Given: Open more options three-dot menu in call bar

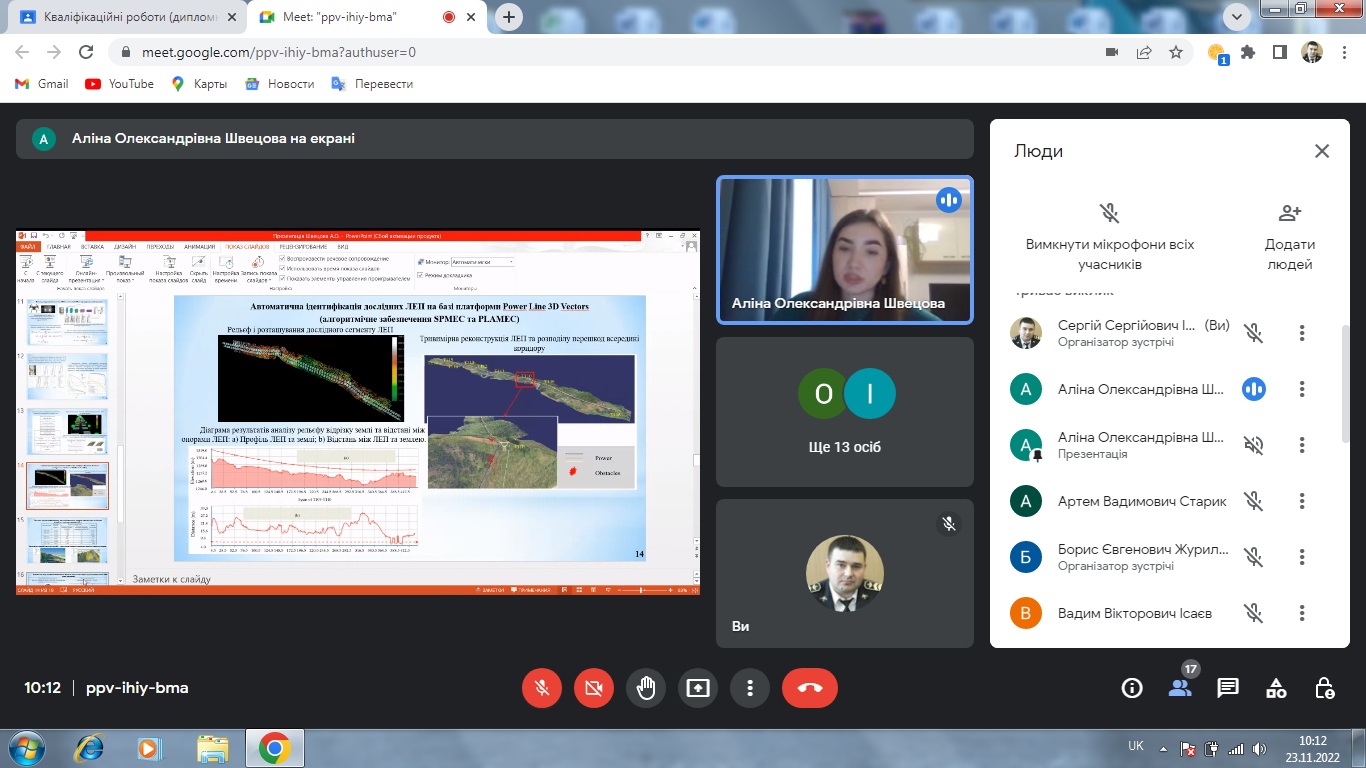Looking at the screenshot, I should pos(750,688).
